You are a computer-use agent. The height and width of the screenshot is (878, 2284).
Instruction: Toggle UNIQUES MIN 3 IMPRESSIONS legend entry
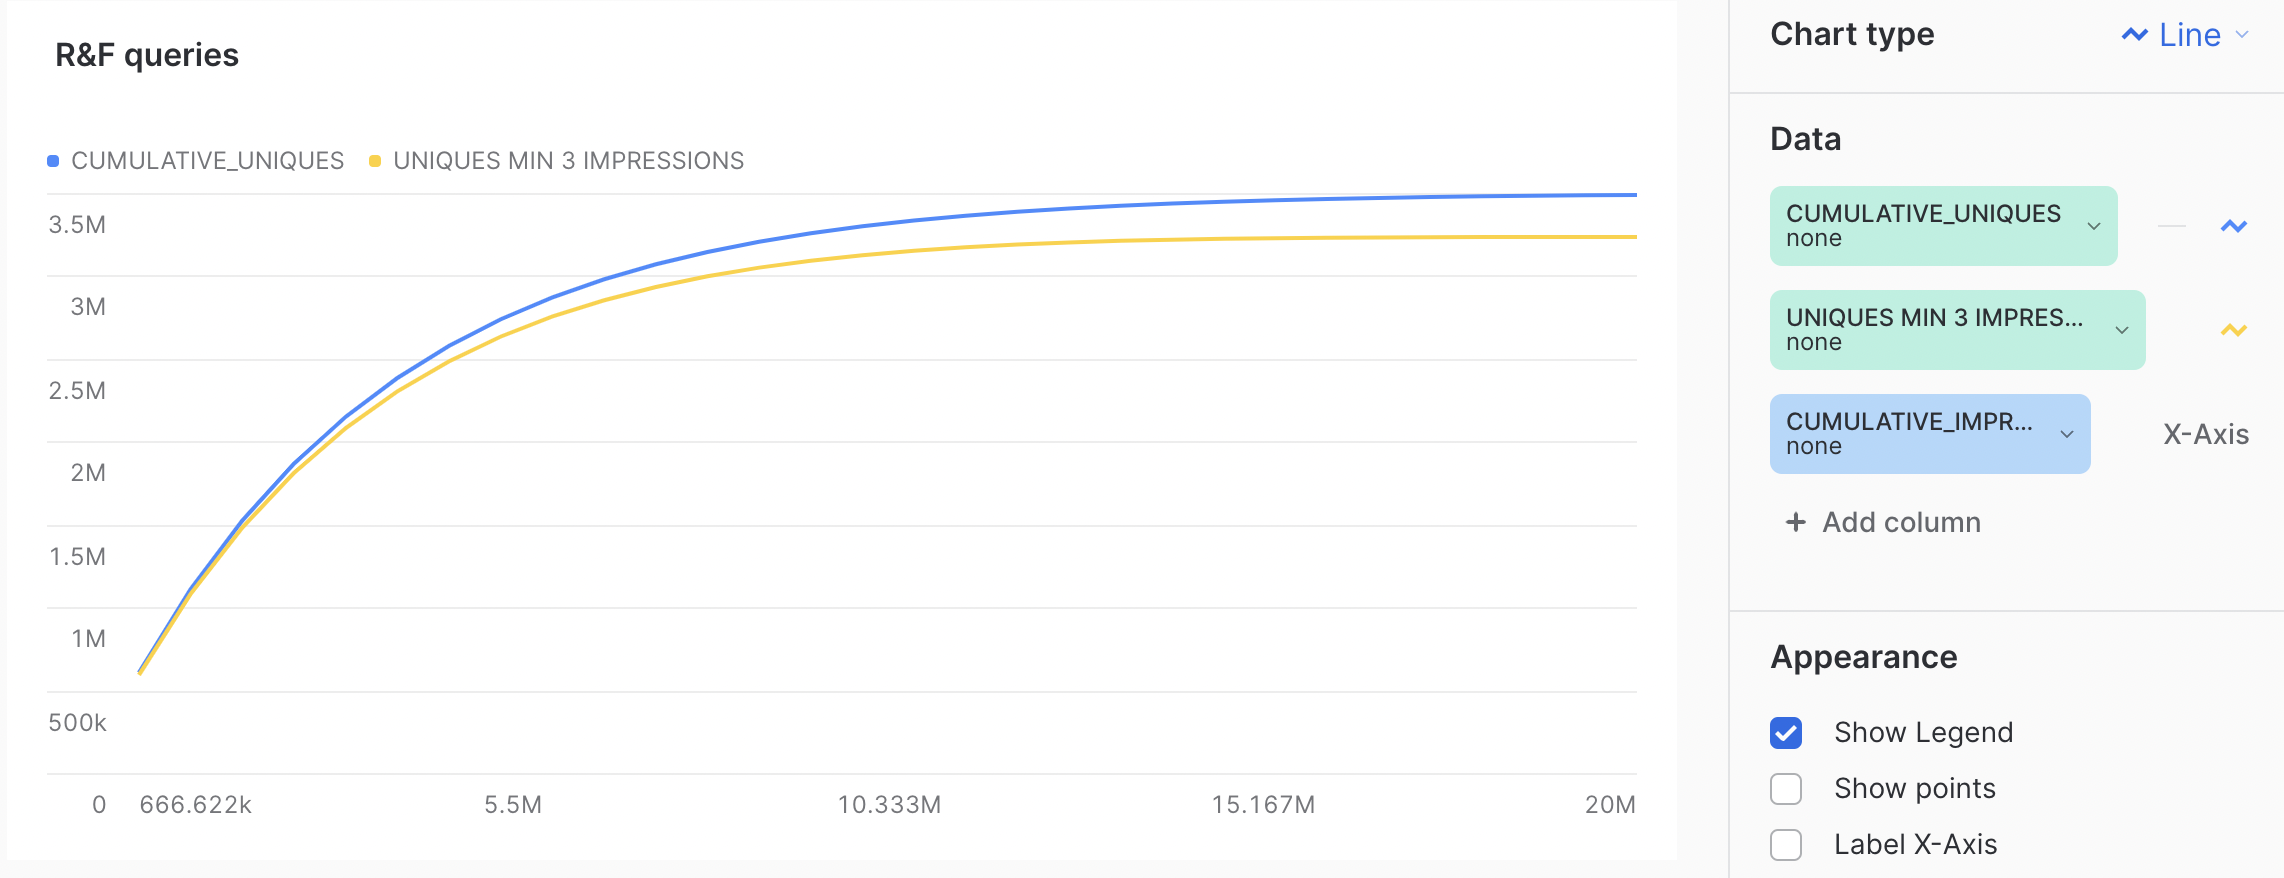tap(568, 161)
